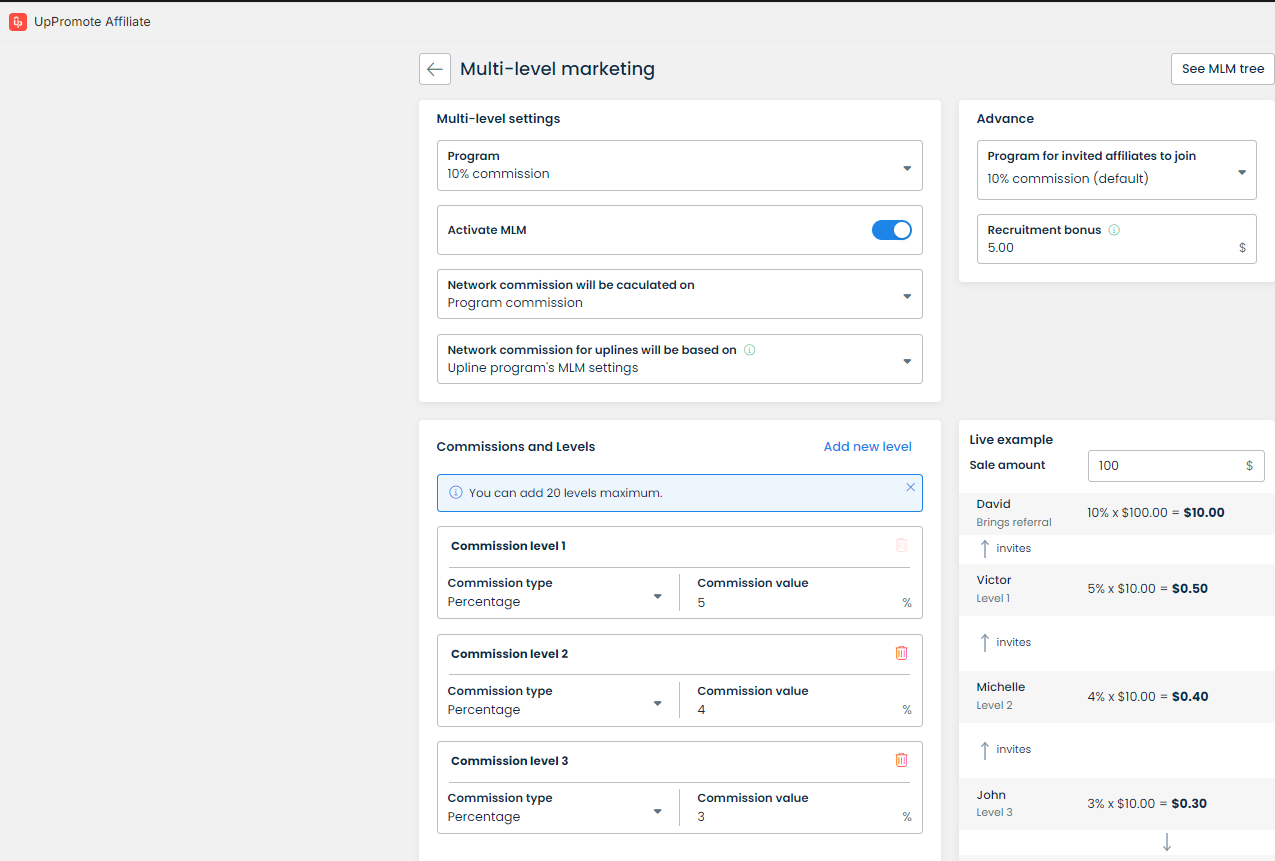Viewport: 1275px width, 861px height.
Task: Open Commission type dropdown for level 1
Action: 555,596
